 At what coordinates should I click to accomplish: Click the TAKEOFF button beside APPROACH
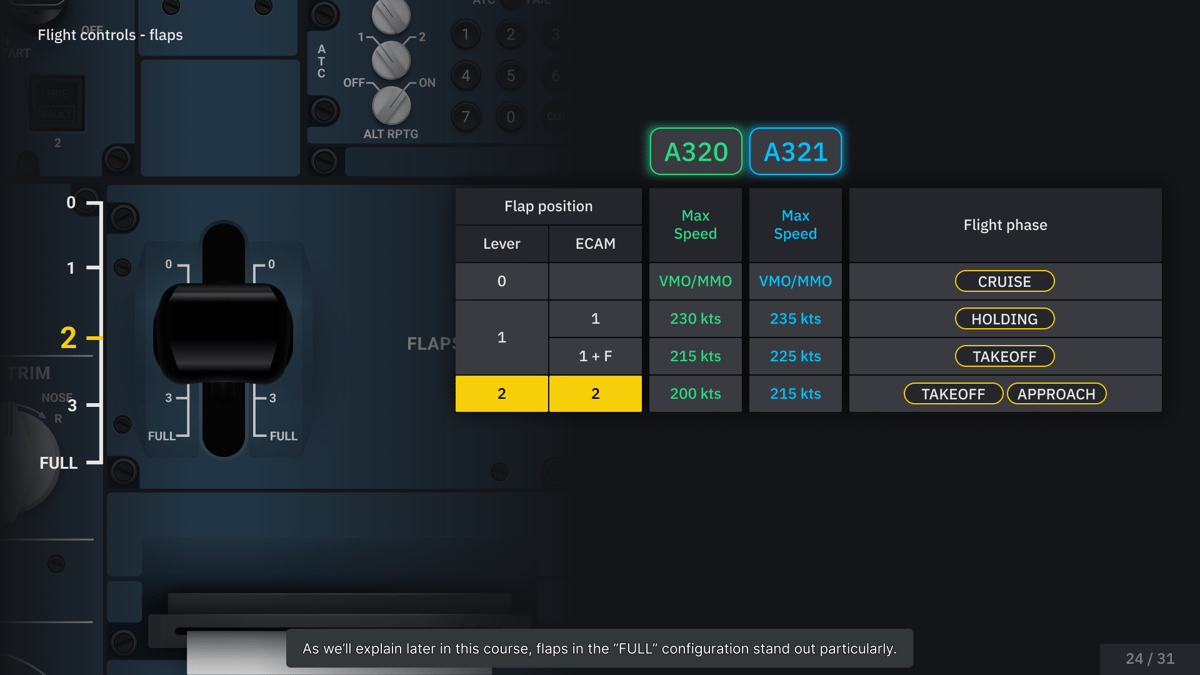coord(953,393)
